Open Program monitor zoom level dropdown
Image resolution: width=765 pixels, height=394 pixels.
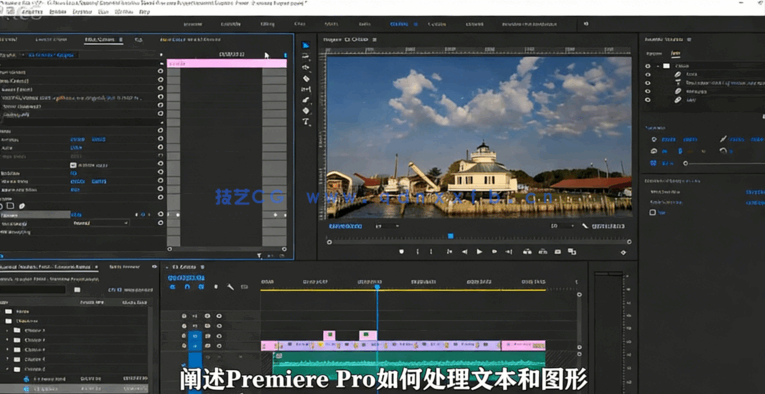click(x=387, y=226)
